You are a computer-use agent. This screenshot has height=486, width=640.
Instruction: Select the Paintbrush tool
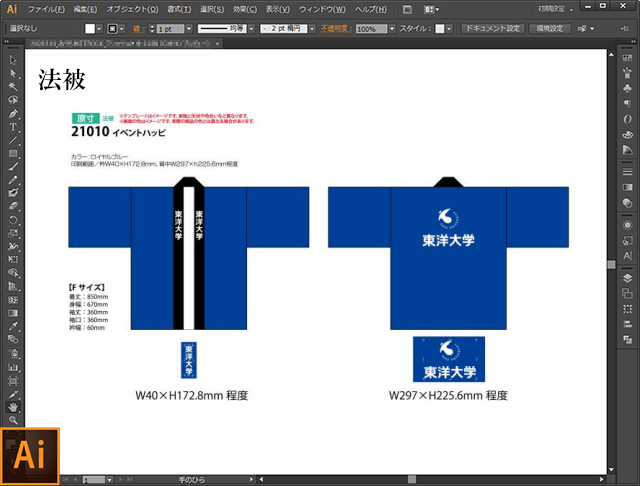(x=13, y=167)
